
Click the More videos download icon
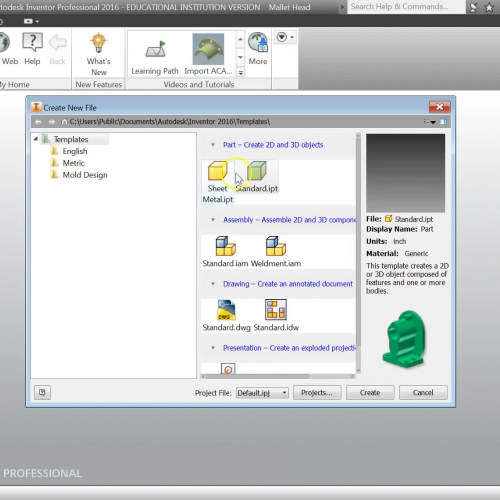pos(258,49)
